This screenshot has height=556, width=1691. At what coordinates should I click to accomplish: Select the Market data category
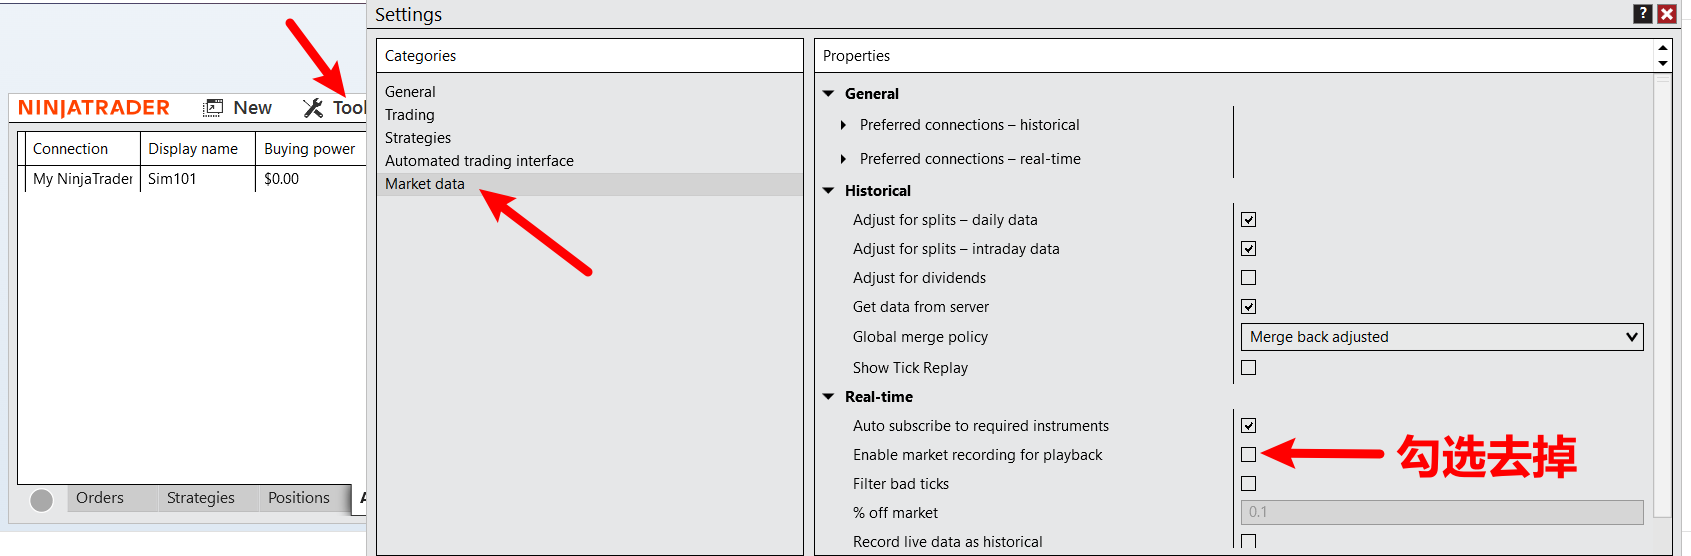[425, 184]
